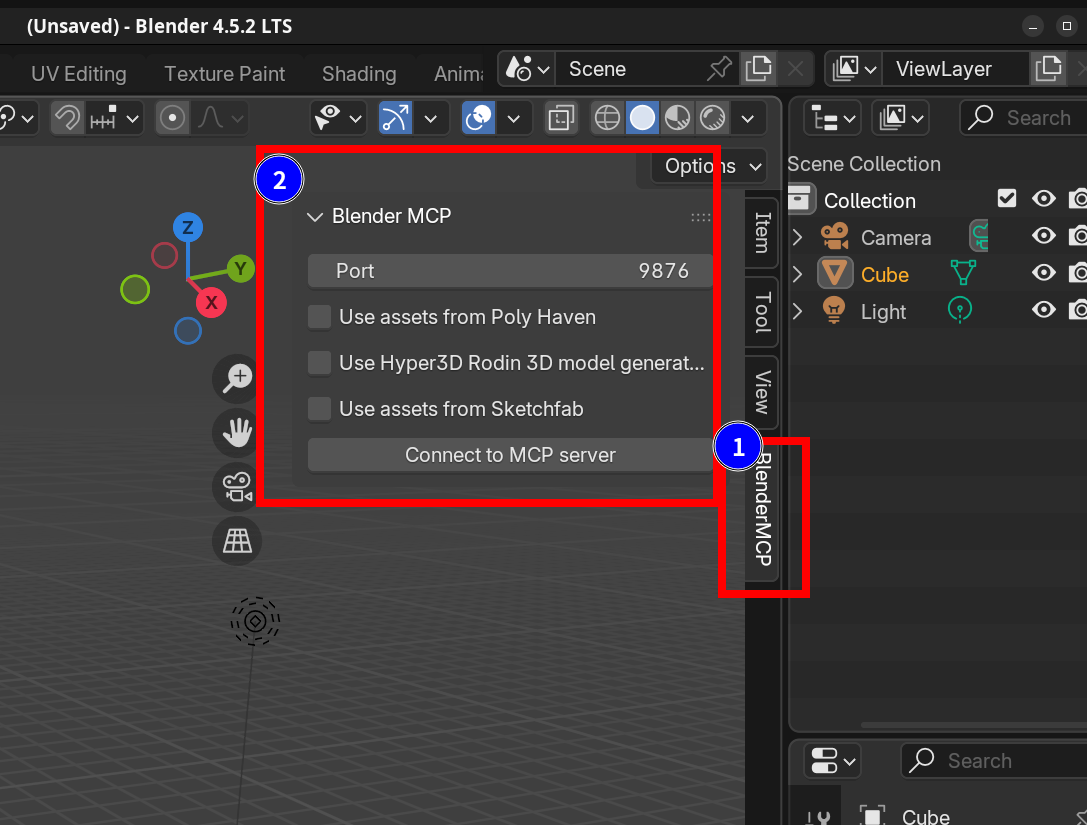Toggle snapping magnet icon

point(67,118)
